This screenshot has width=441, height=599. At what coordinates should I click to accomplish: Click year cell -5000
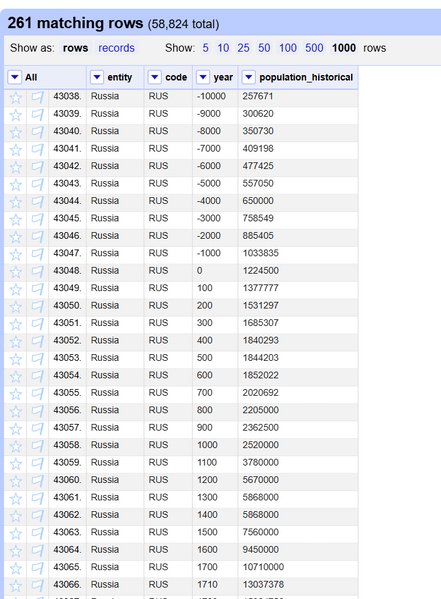[209, 183]
